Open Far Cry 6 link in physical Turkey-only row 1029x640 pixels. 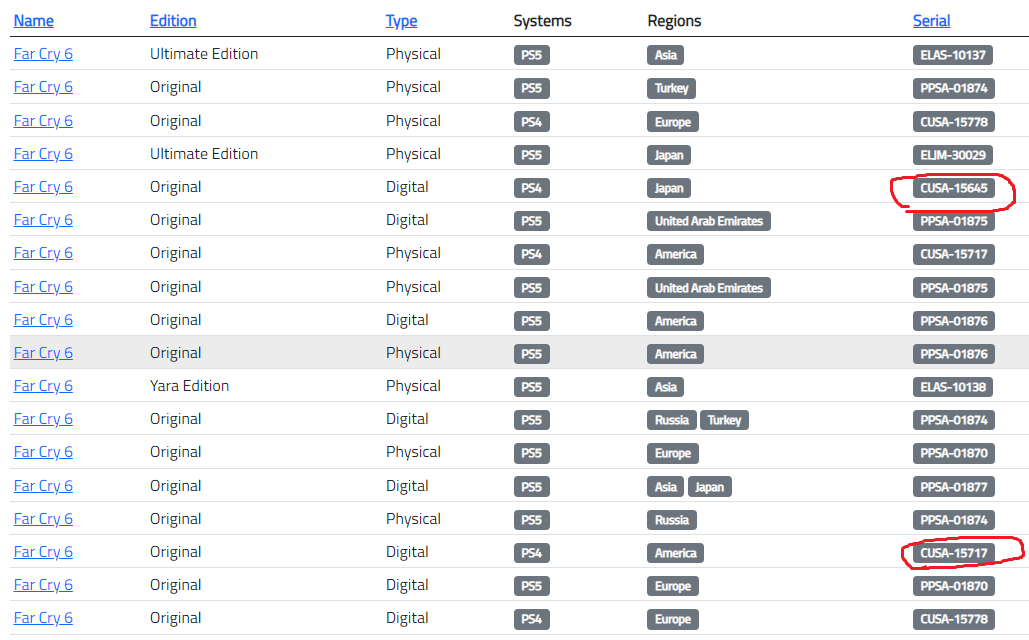tap(43, 87)
